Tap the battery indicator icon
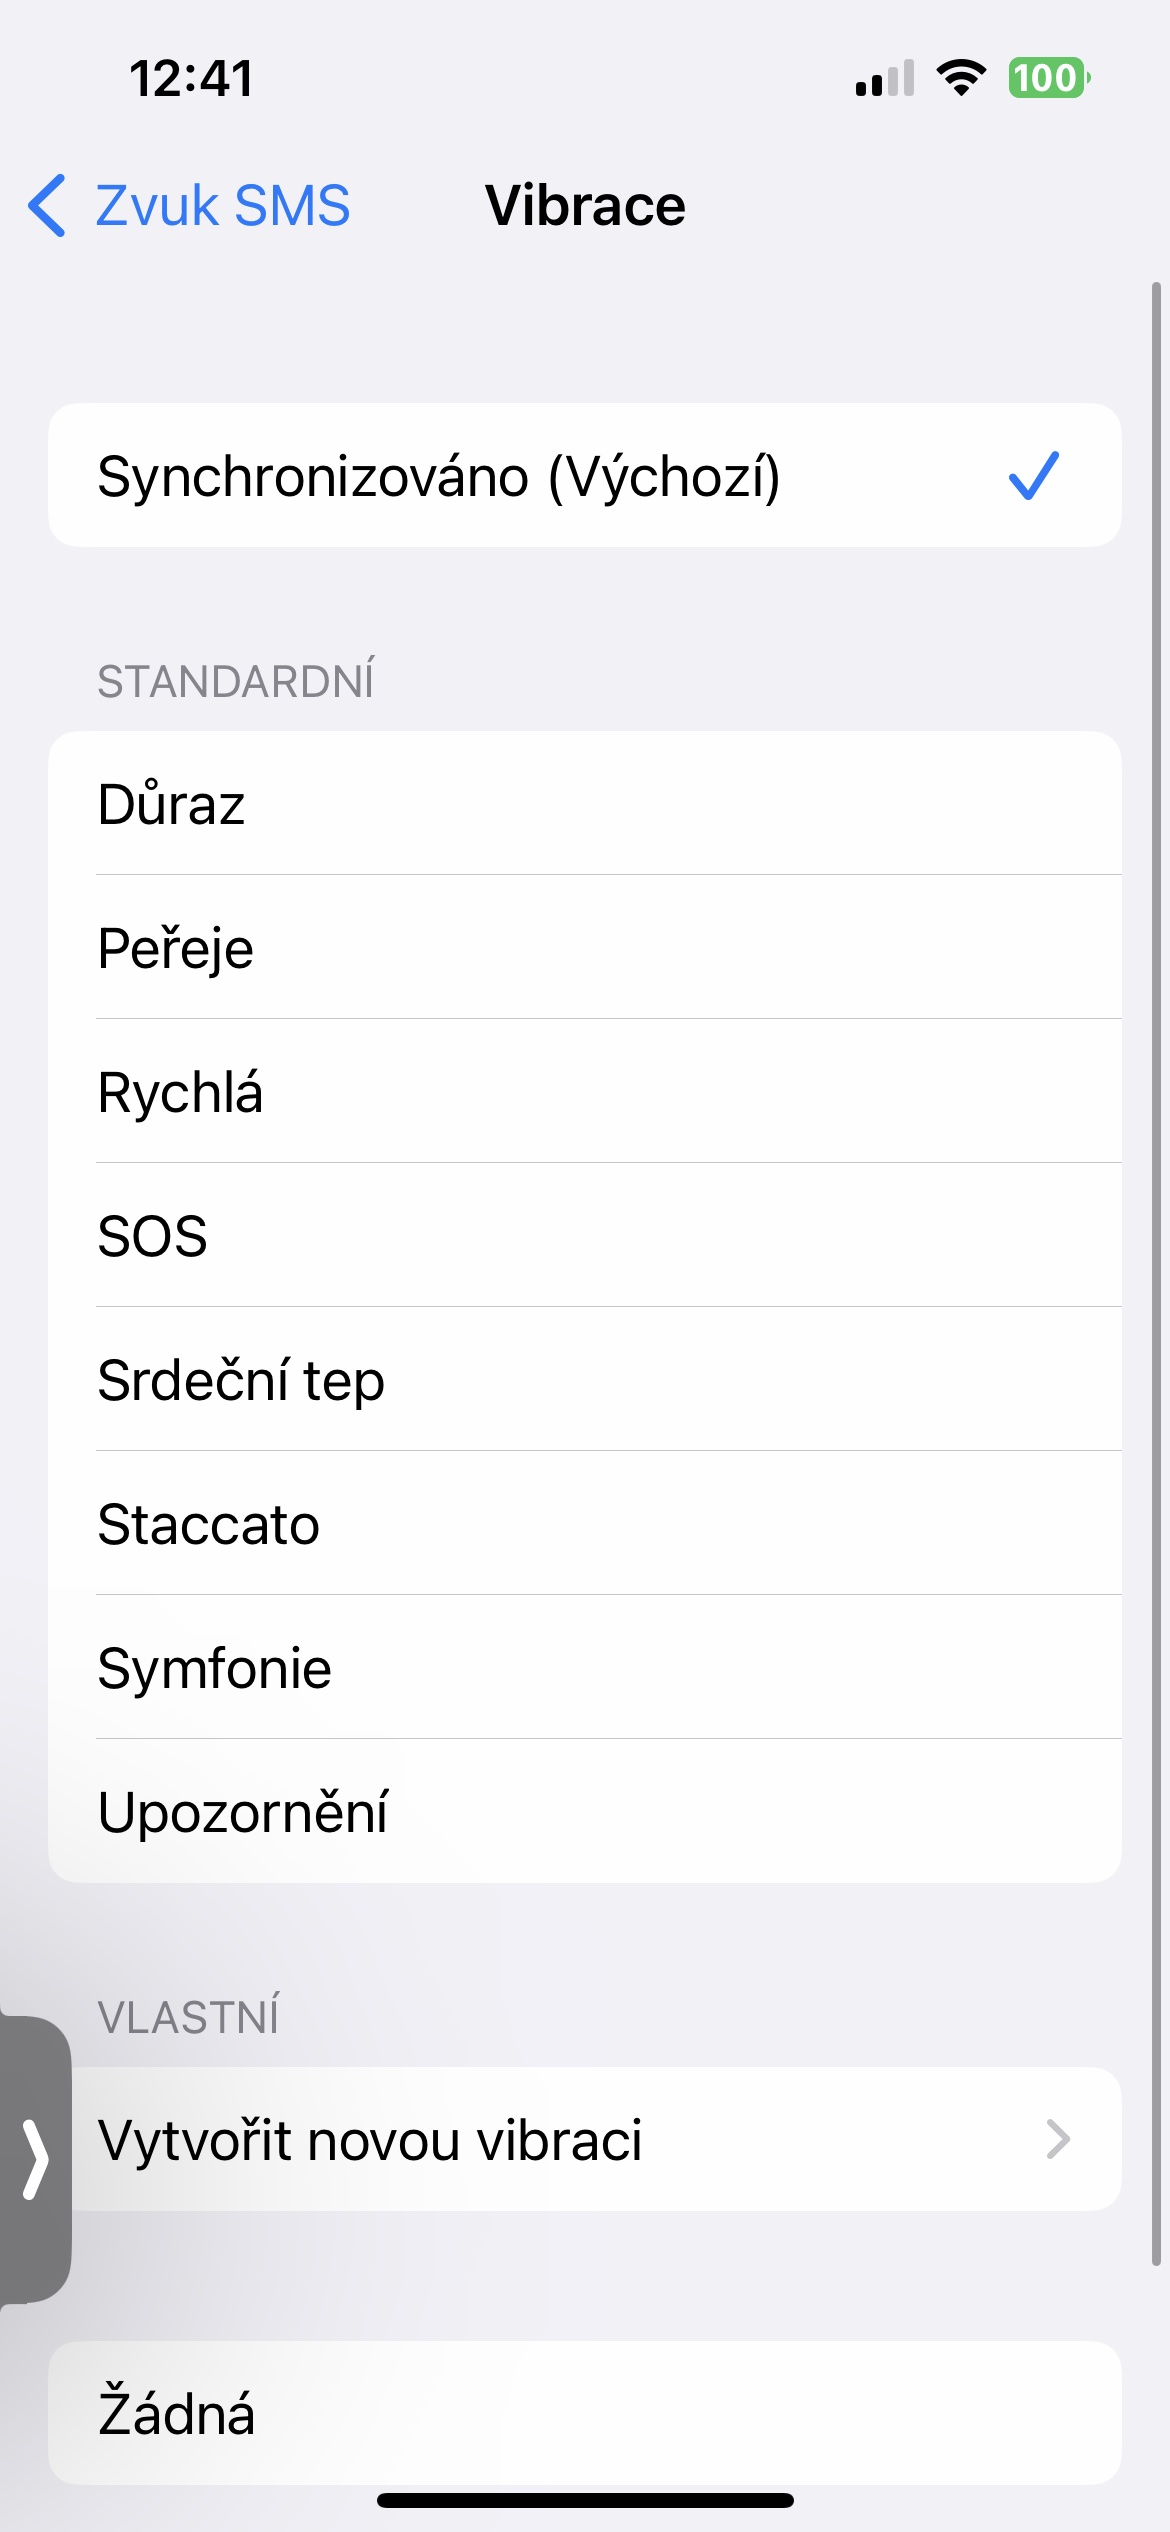Viewport: 1170px width, 2532px height. 1048,78
